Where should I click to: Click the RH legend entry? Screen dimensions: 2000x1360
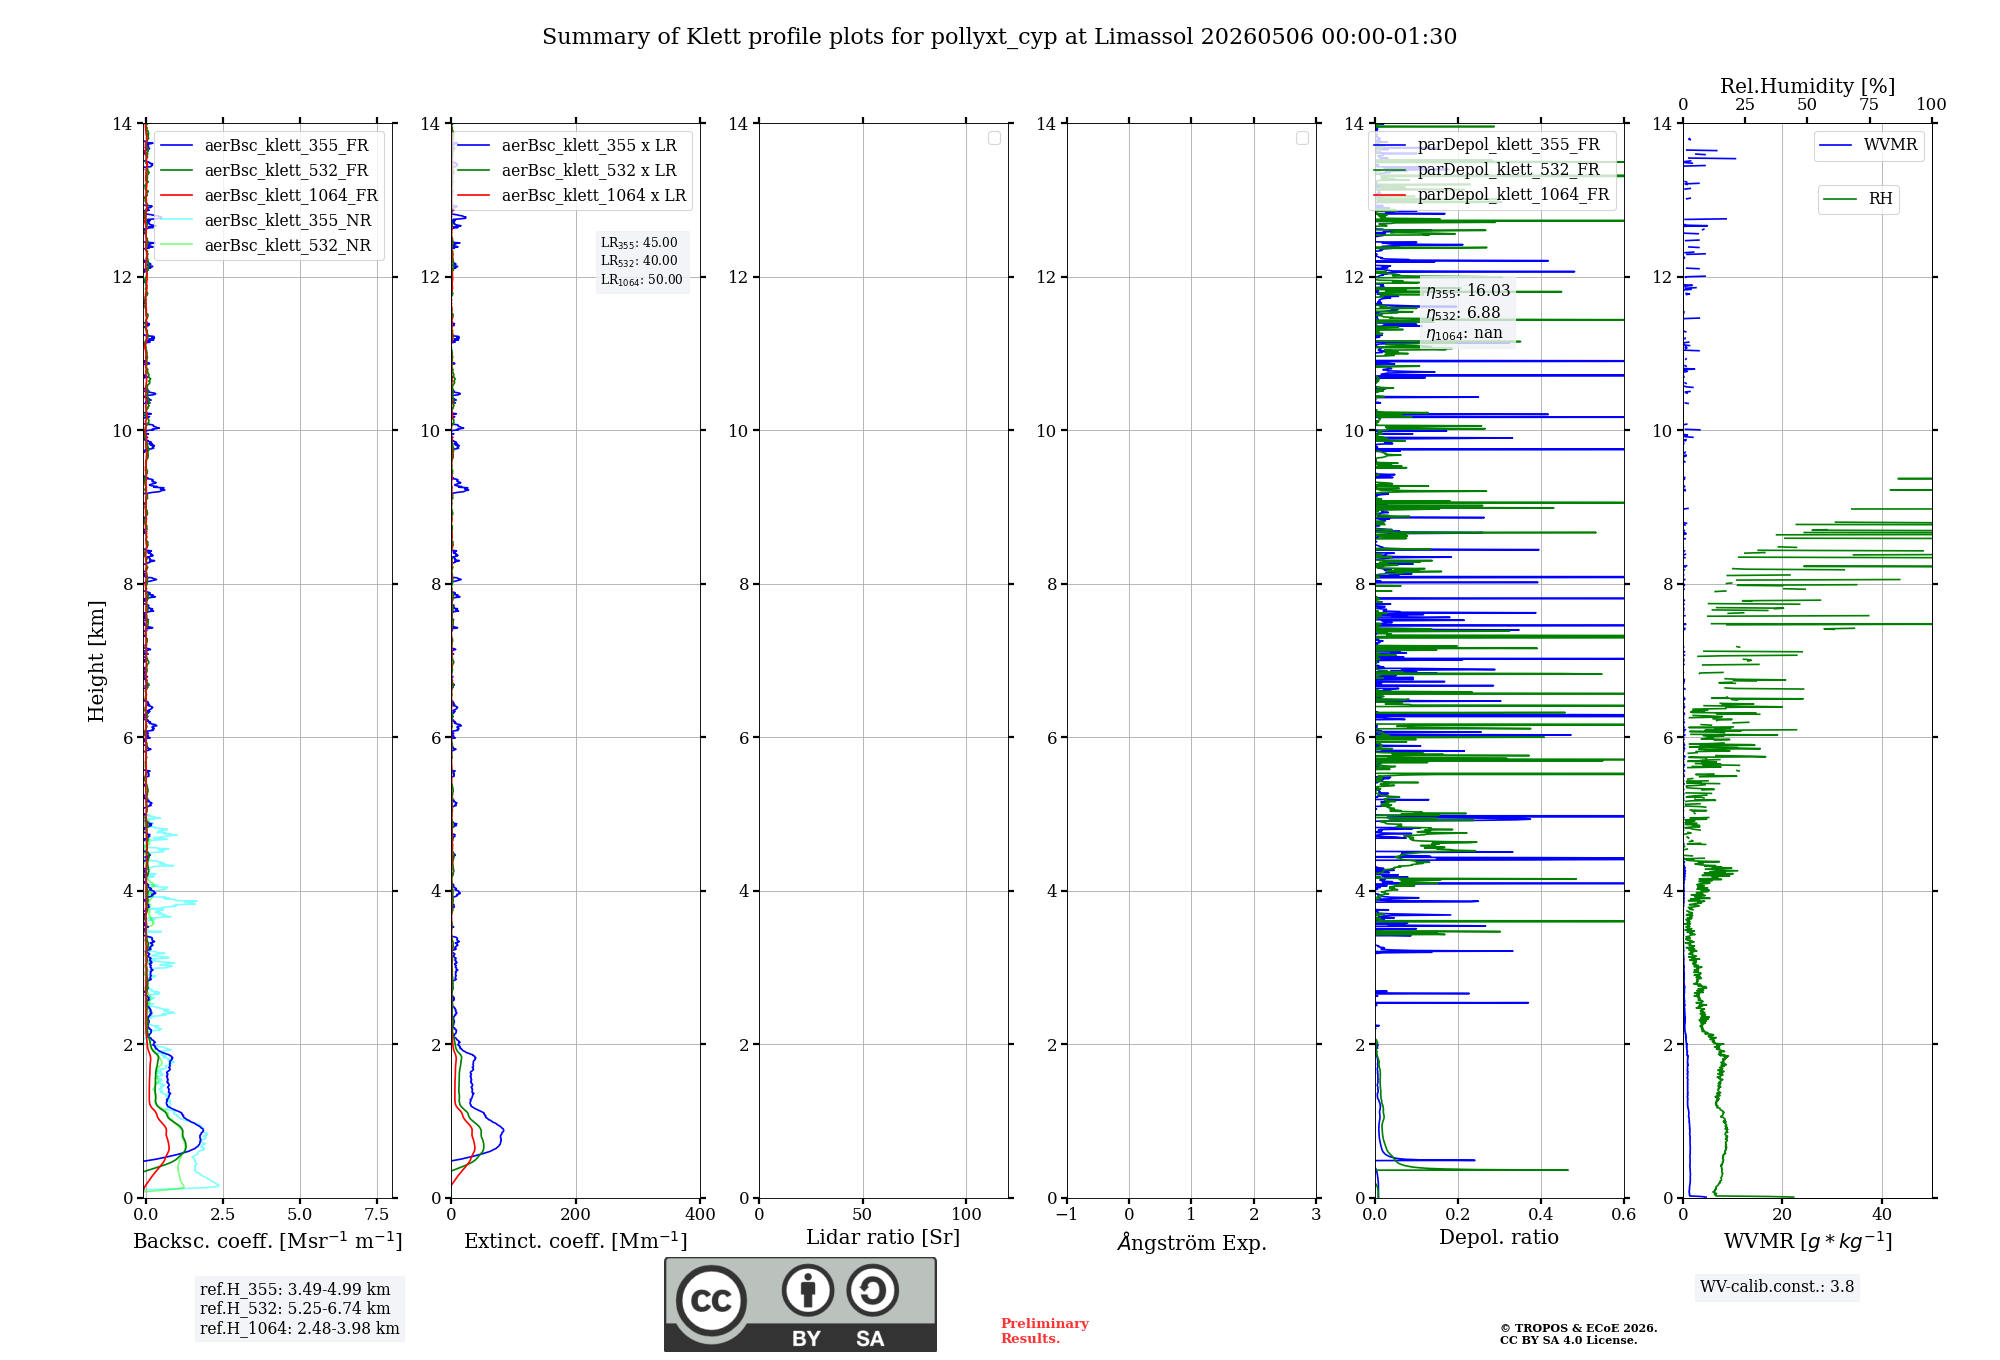click(1858, 199)
